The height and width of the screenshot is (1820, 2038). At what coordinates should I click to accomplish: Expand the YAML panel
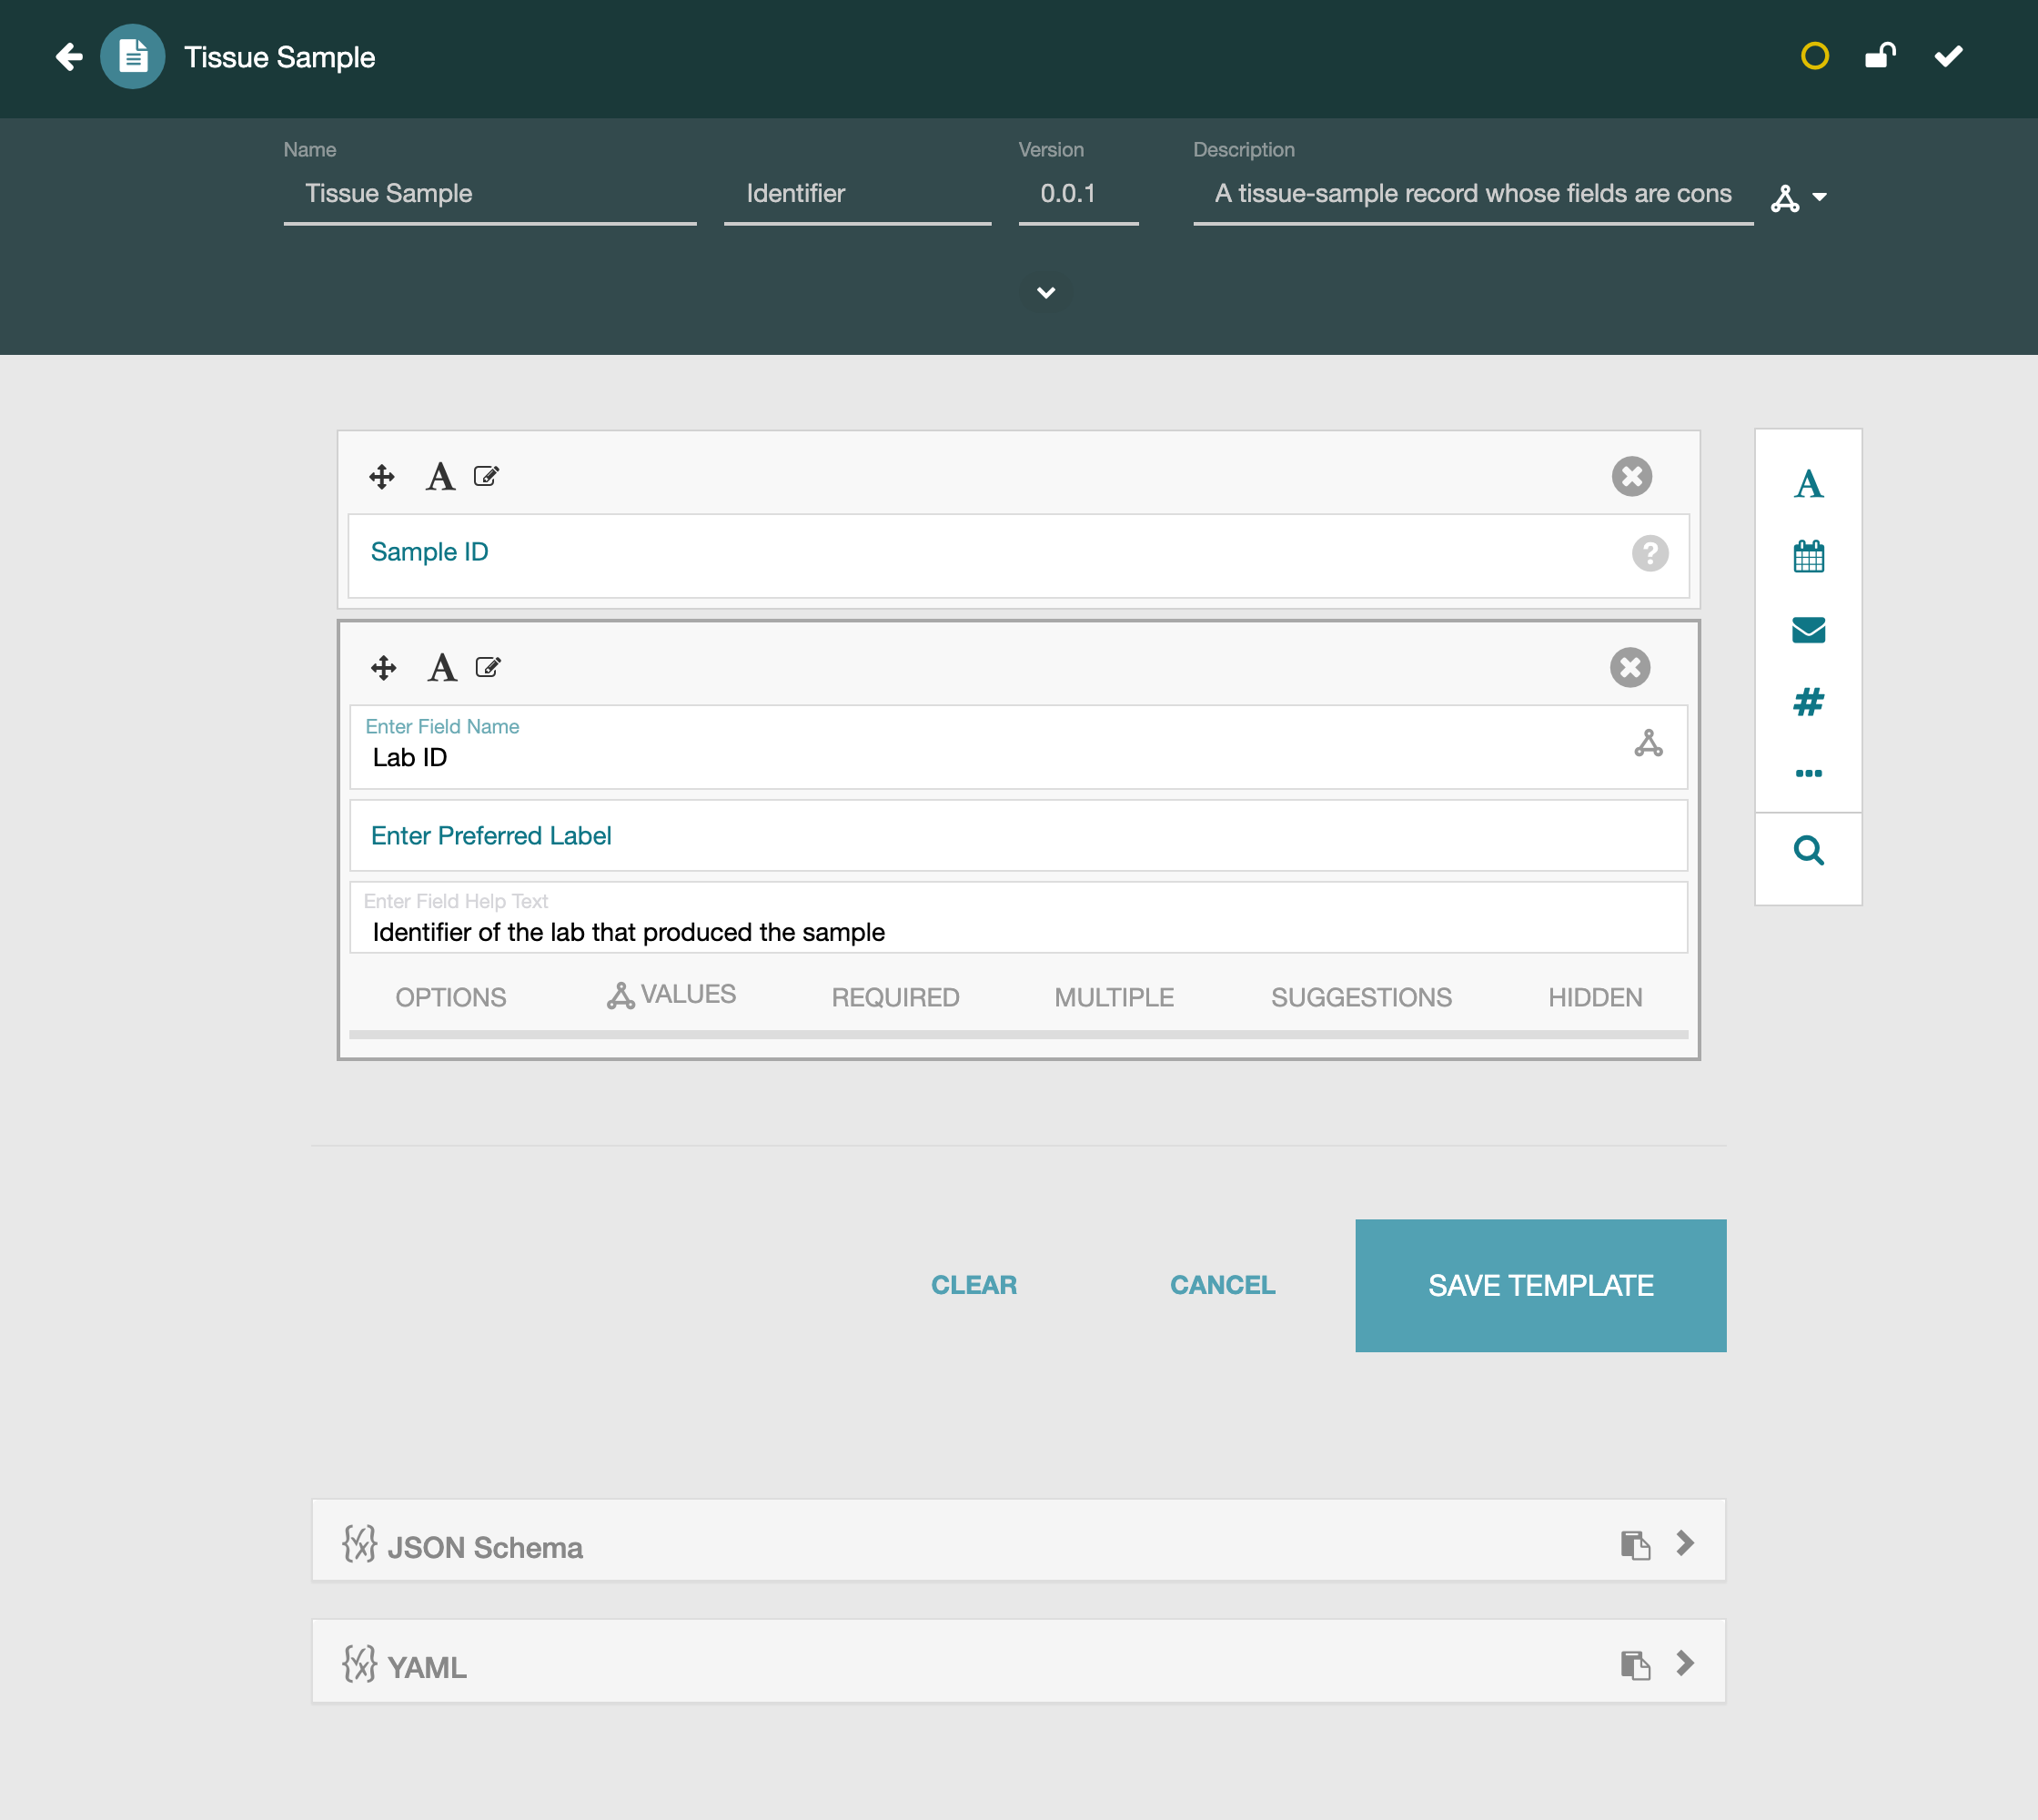[1685, 1663]
